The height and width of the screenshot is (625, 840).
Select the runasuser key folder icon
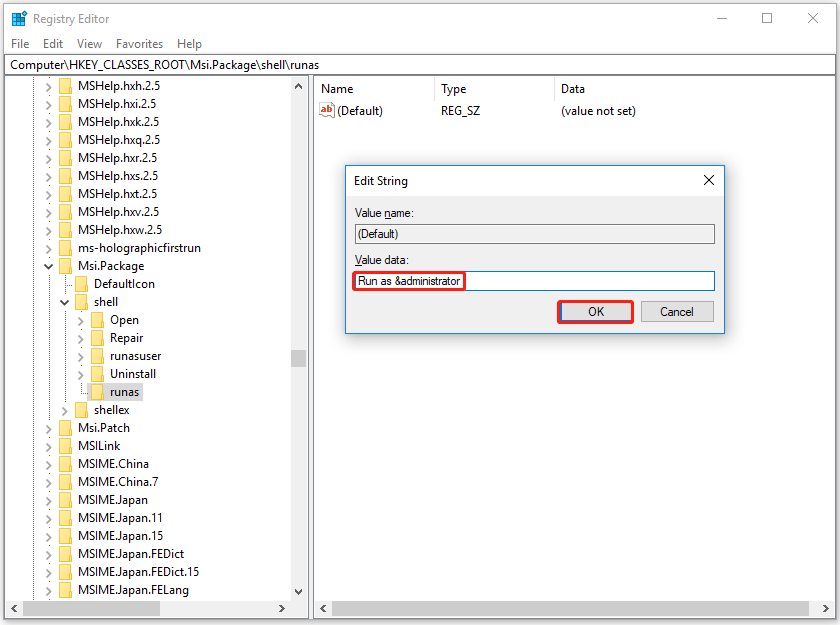pos(98,355)
